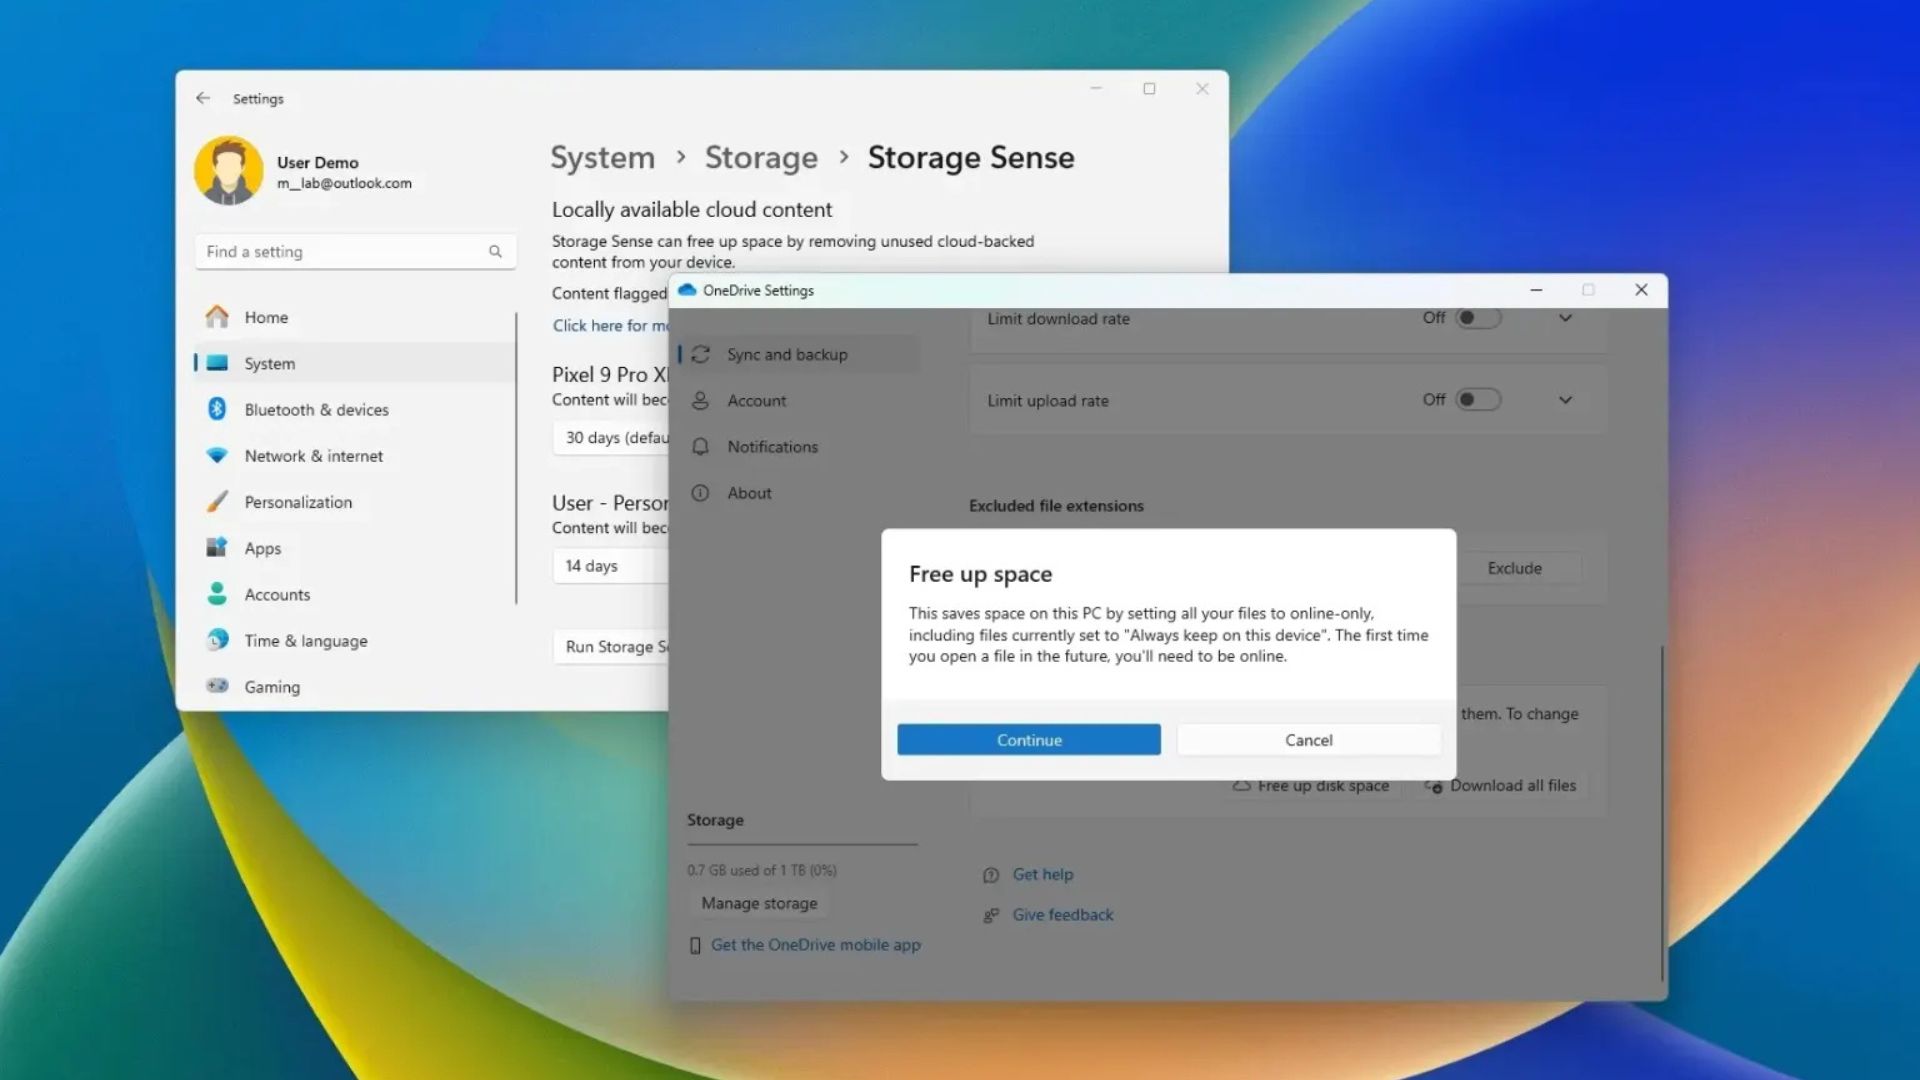The height and width of the screenshot is (1080, 1920).
Task: Switch to the Account section
Action: (x=756, y=400)
